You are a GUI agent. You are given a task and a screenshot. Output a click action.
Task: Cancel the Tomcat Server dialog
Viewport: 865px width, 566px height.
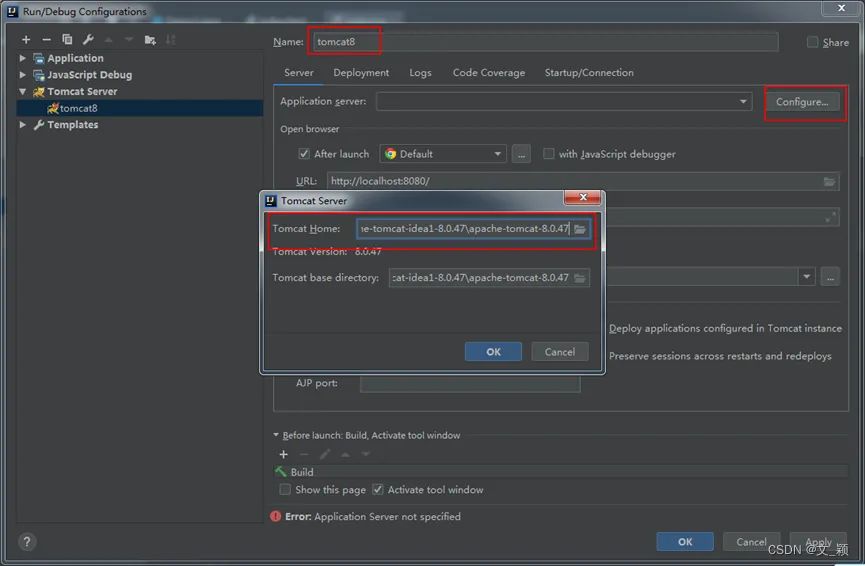(559, 352)
